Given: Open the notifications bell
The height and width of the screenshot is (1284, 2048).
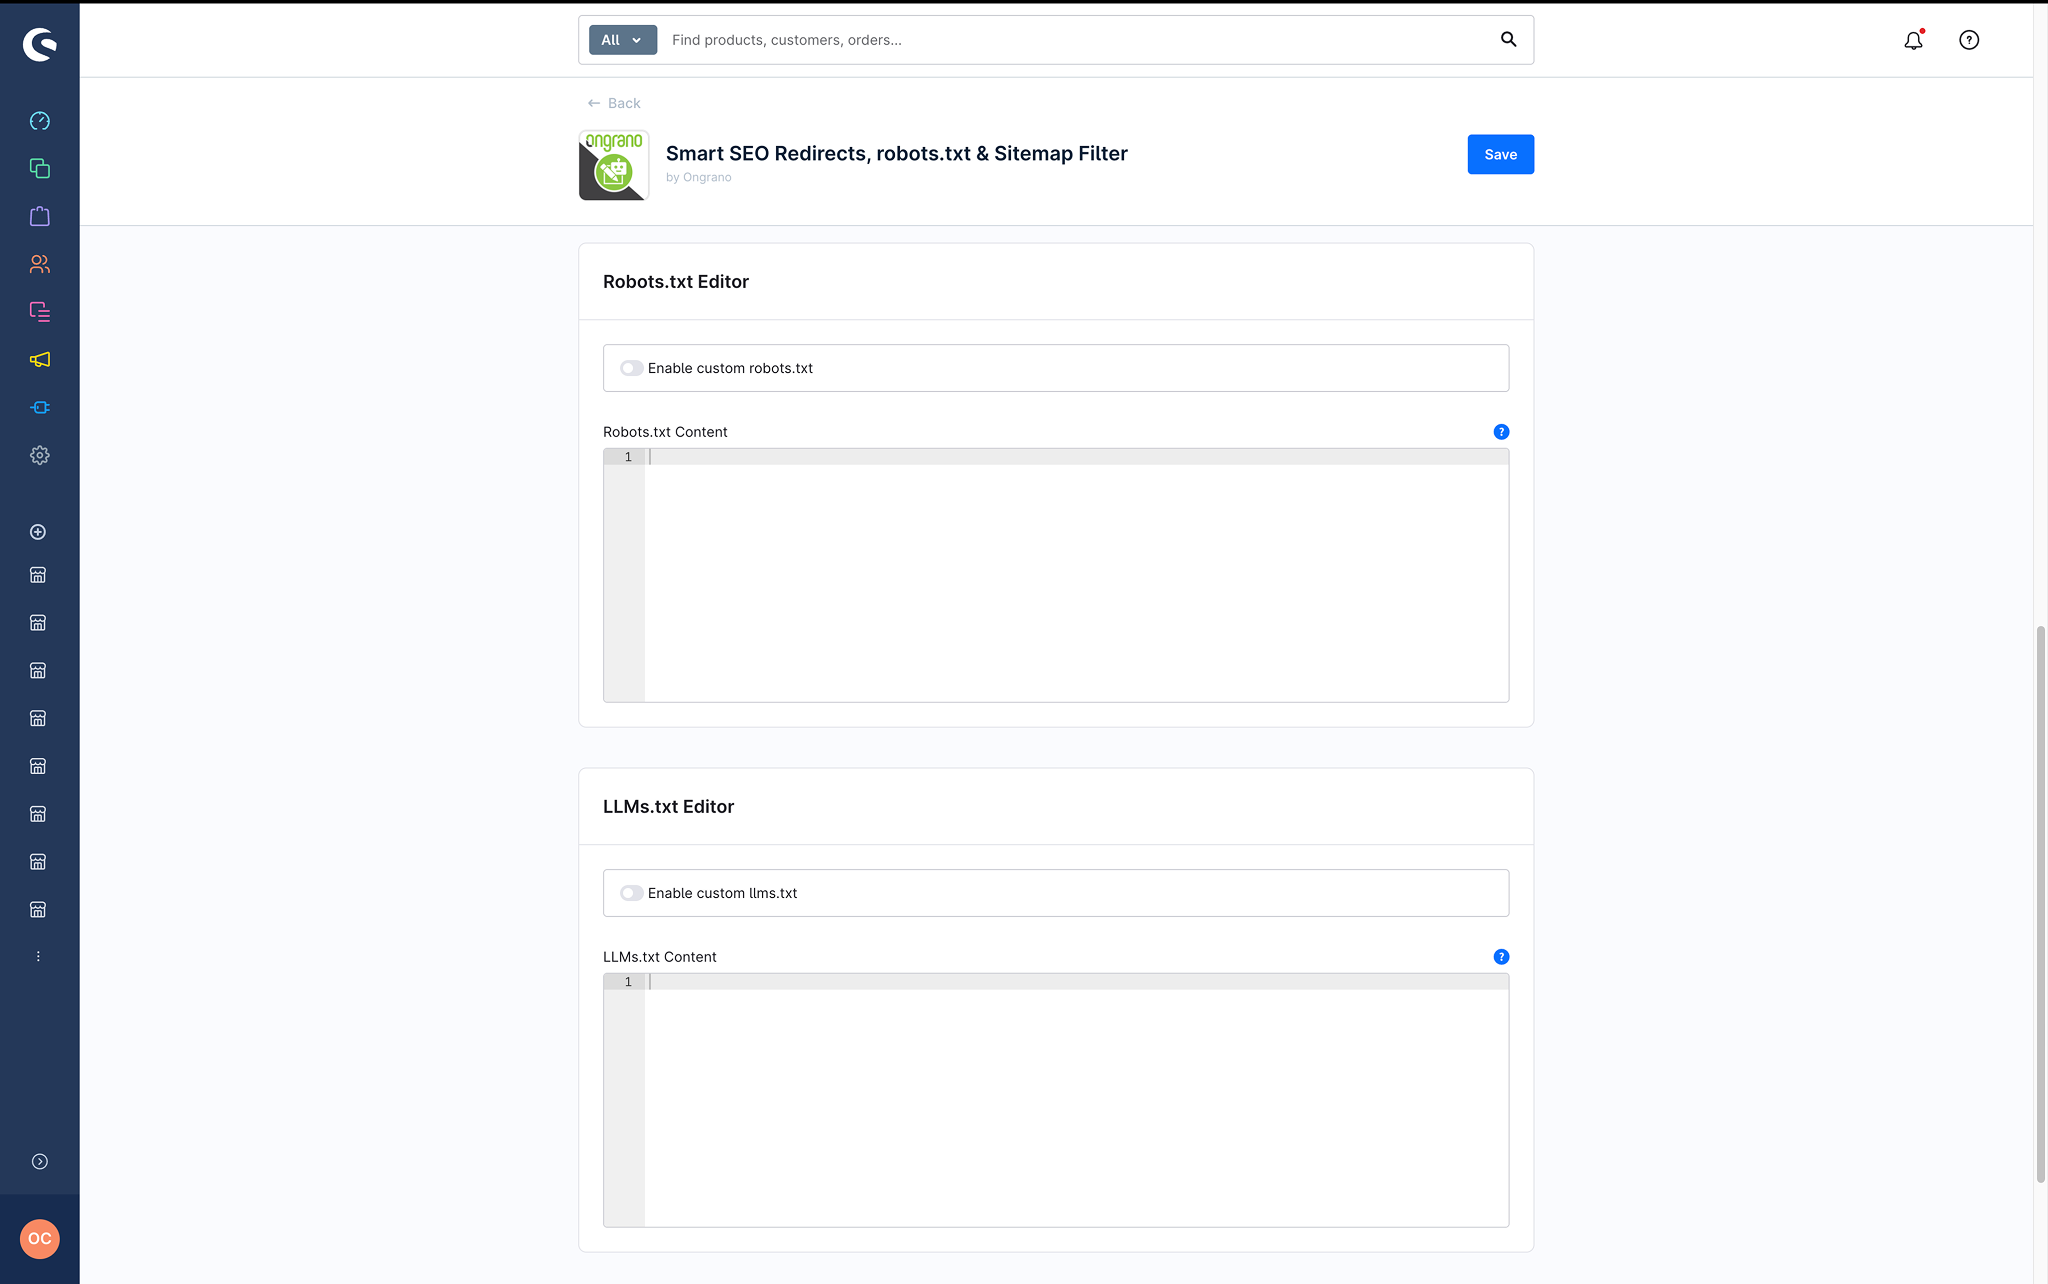Looking at the screenshot, I should click(1913, 40).
